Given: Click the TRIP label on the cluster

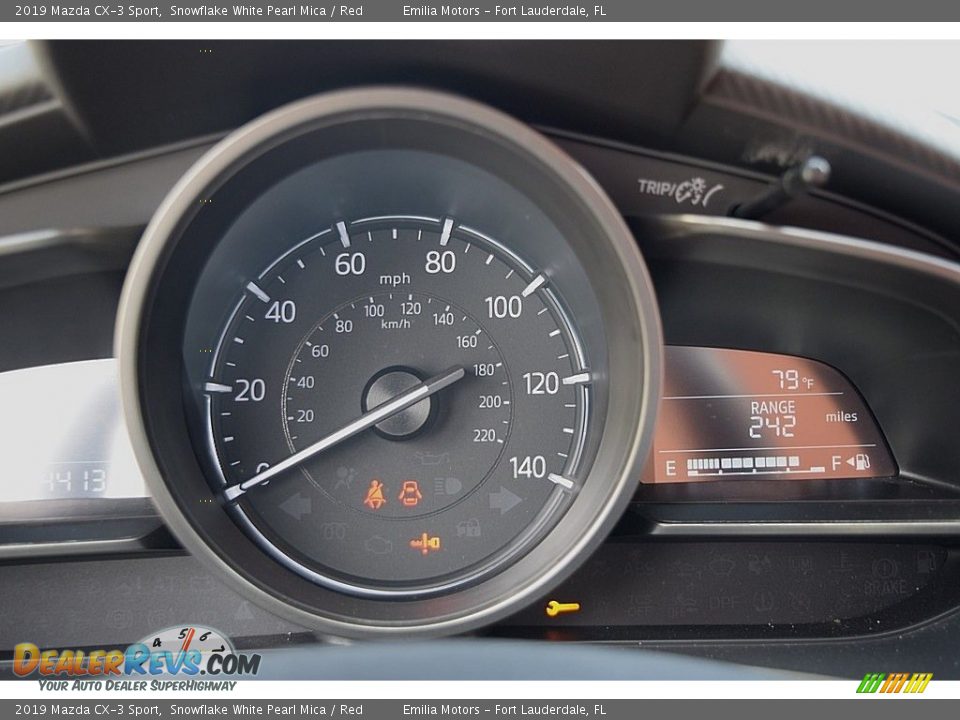Looking at the screenshot, I should point(654,187).
